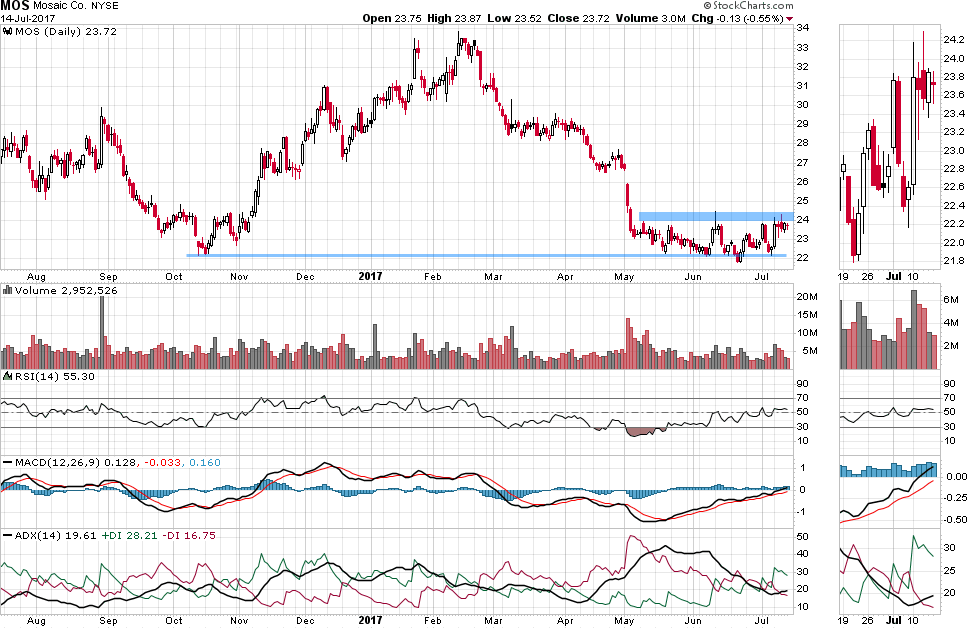Viewport: 967px width, 628px height.
Task: Click the '14-Jul-2017' chart date
Action: coord(28,18)
